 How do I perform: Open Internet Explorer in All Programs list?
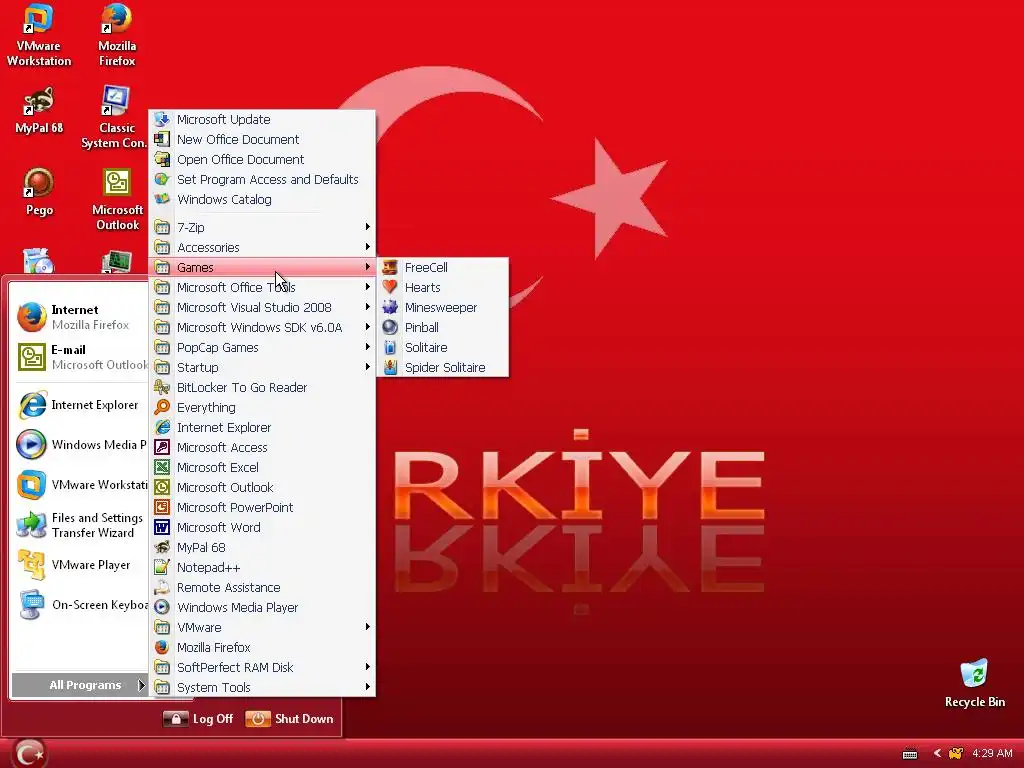[x=262, y=428]
